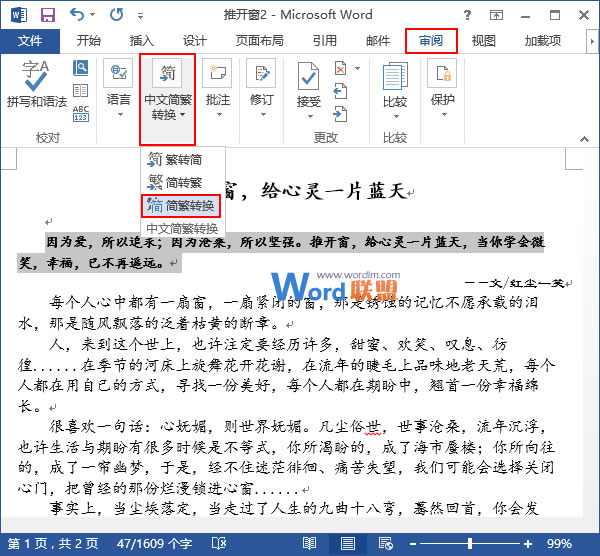The image size is (600, 556).
Task: Switch to Web Layout view
Action: (x=386, y=543)
